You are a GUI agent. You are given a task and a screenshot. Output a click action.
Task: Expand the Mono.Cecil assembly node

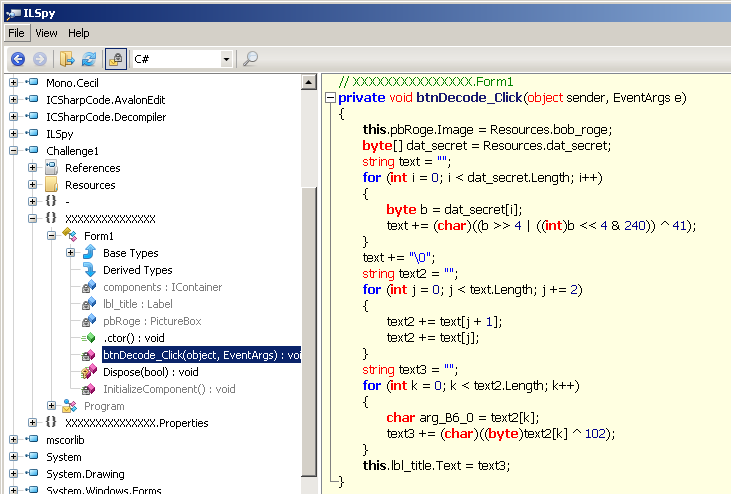[x=14, y=83]
